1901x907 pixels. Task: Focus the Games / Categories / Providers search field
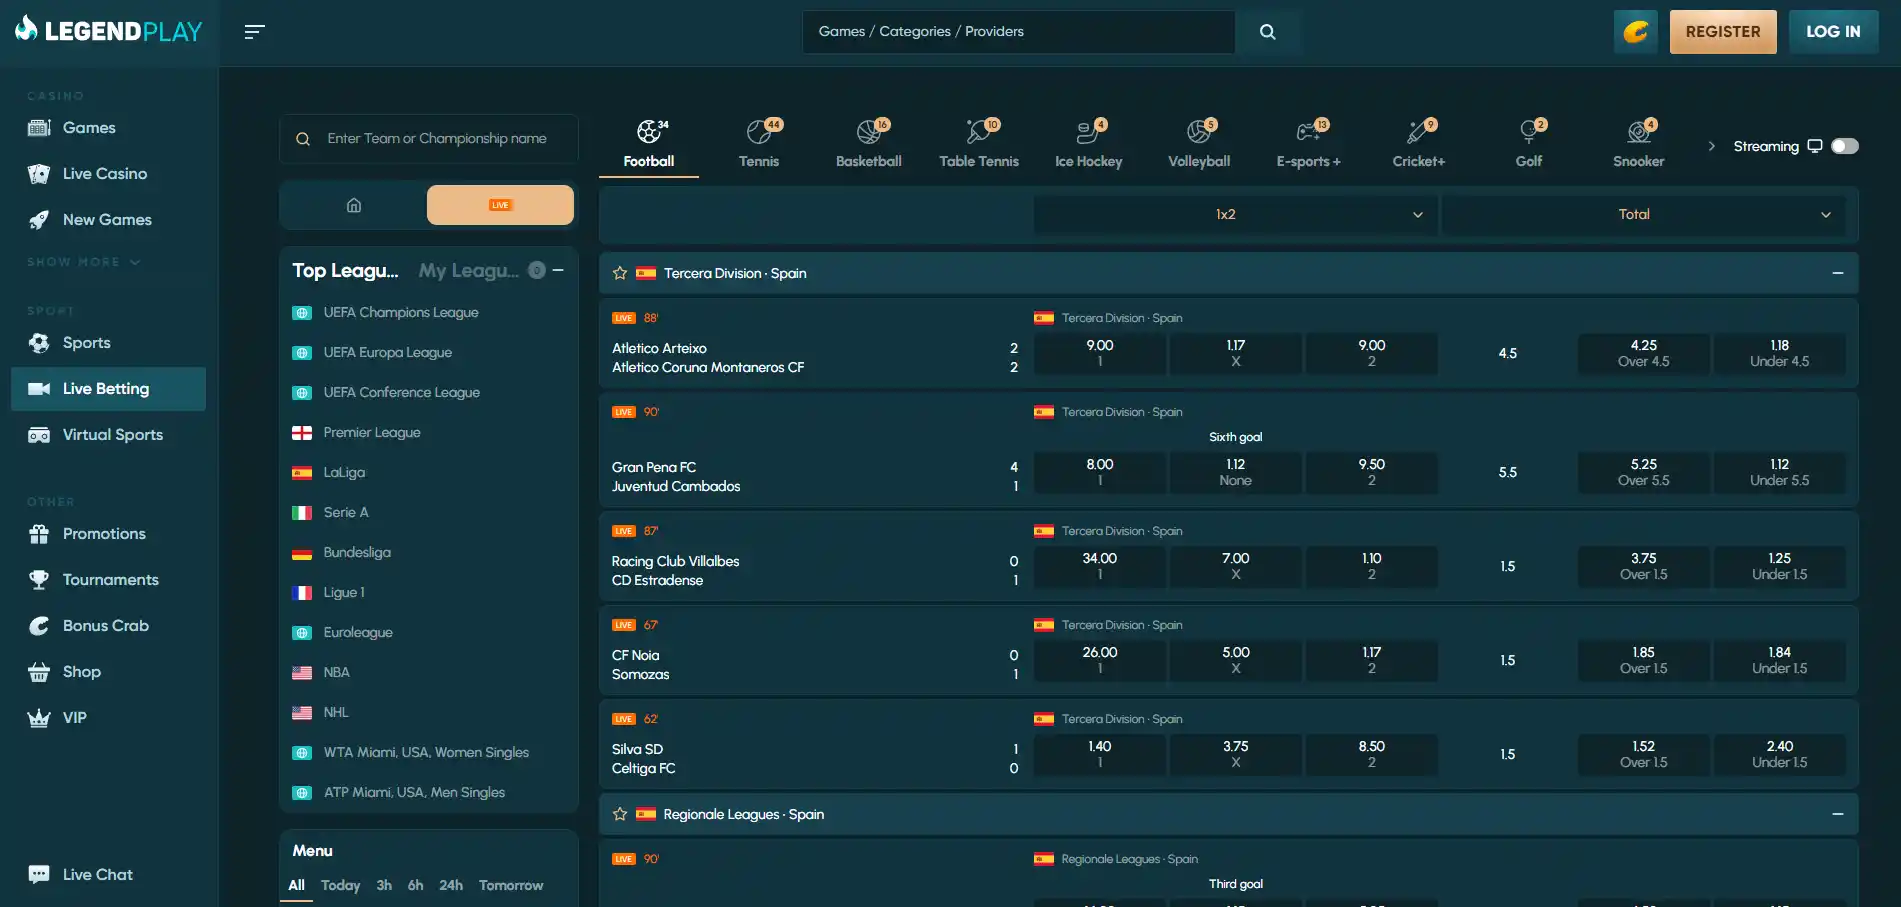pyautogui.click(x=1018, y=32)
